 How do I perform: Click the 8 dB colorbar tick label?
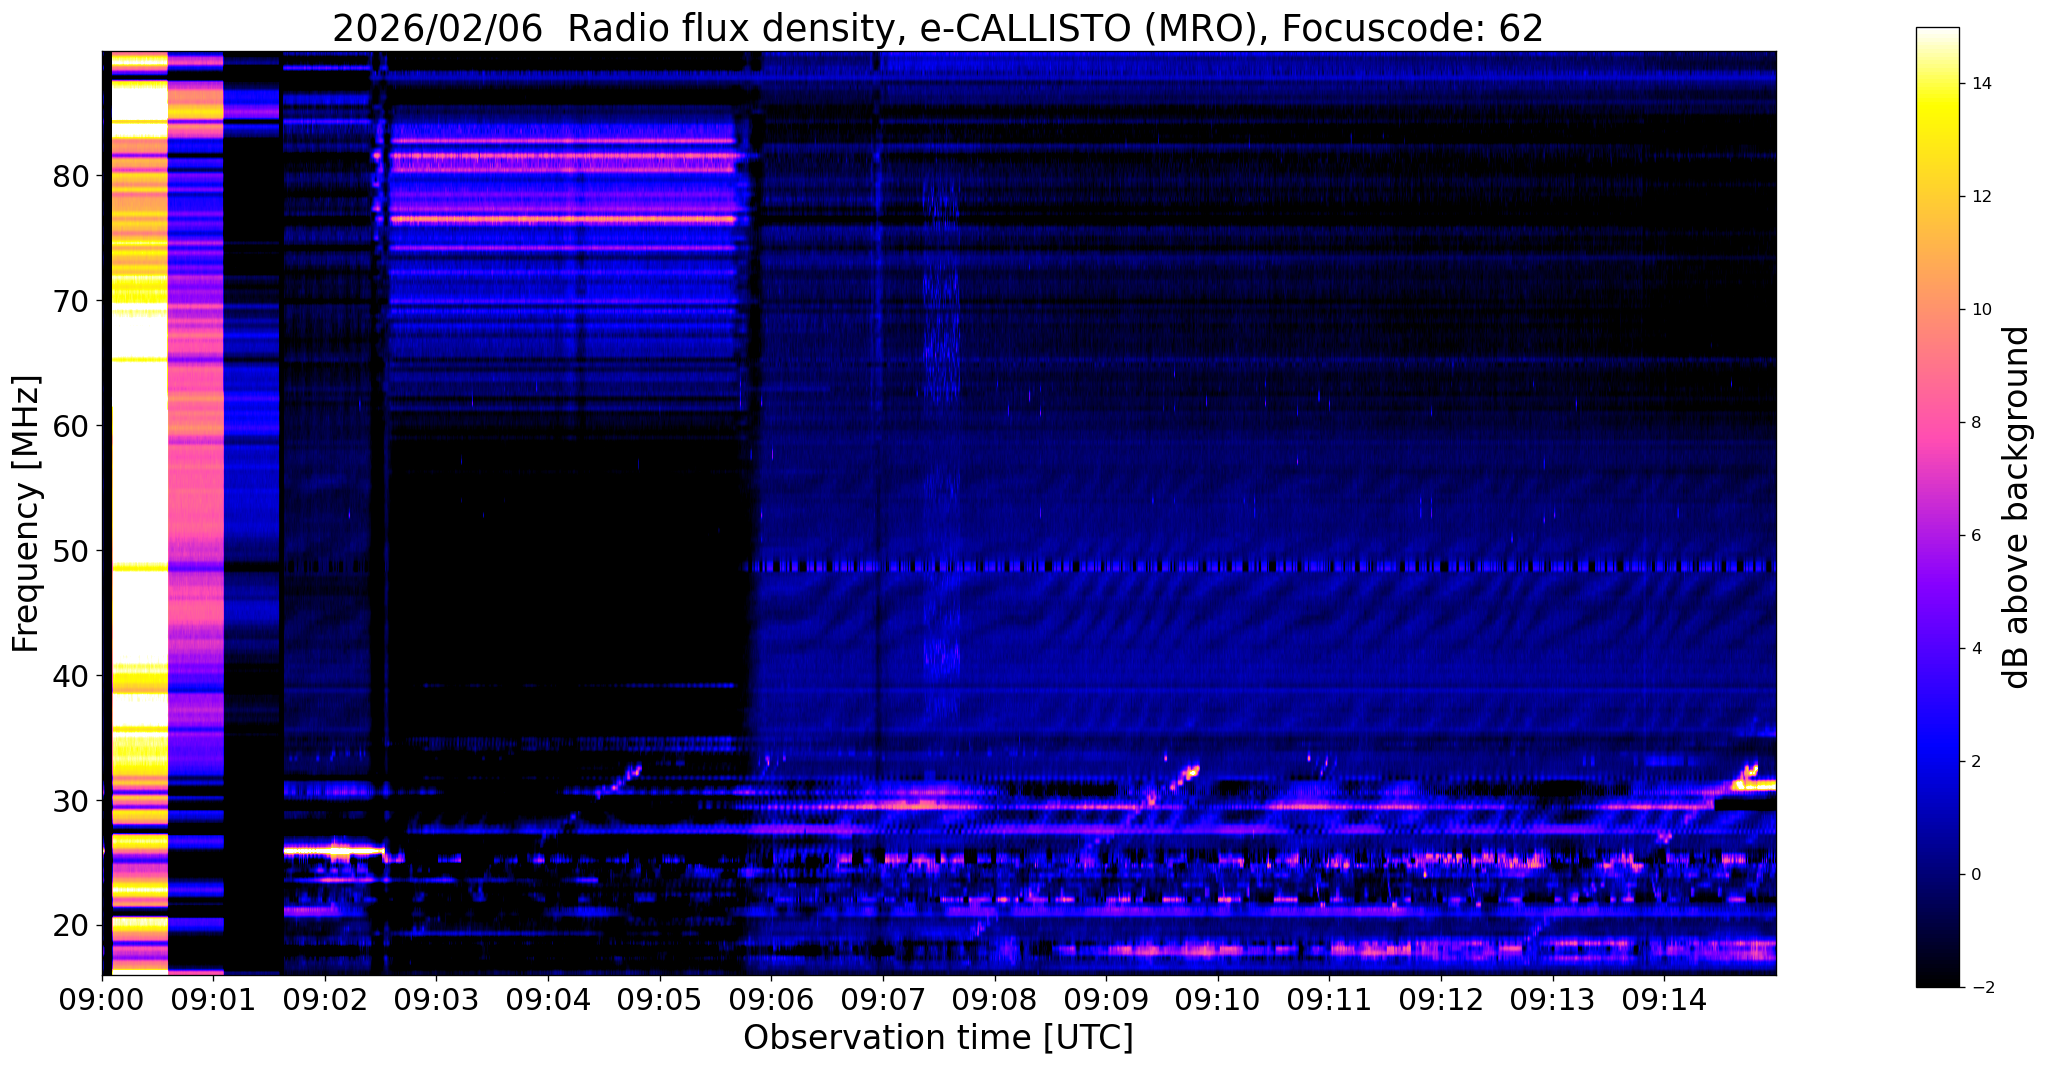[1974, 423]
